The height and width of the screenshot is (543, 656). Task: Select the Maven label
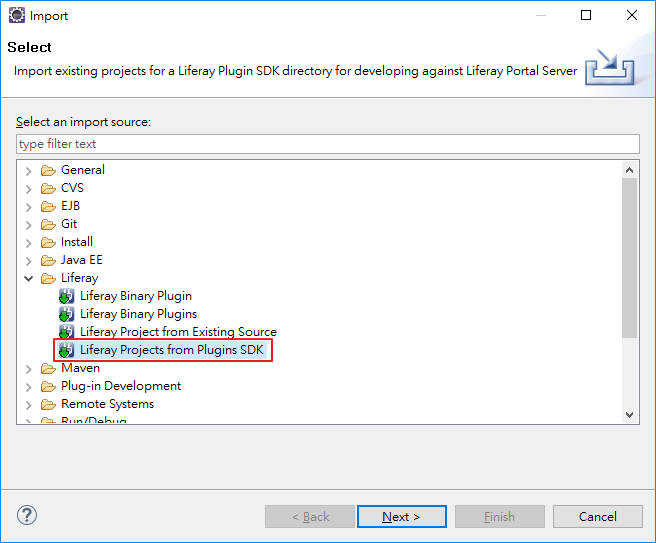point(80,368)
